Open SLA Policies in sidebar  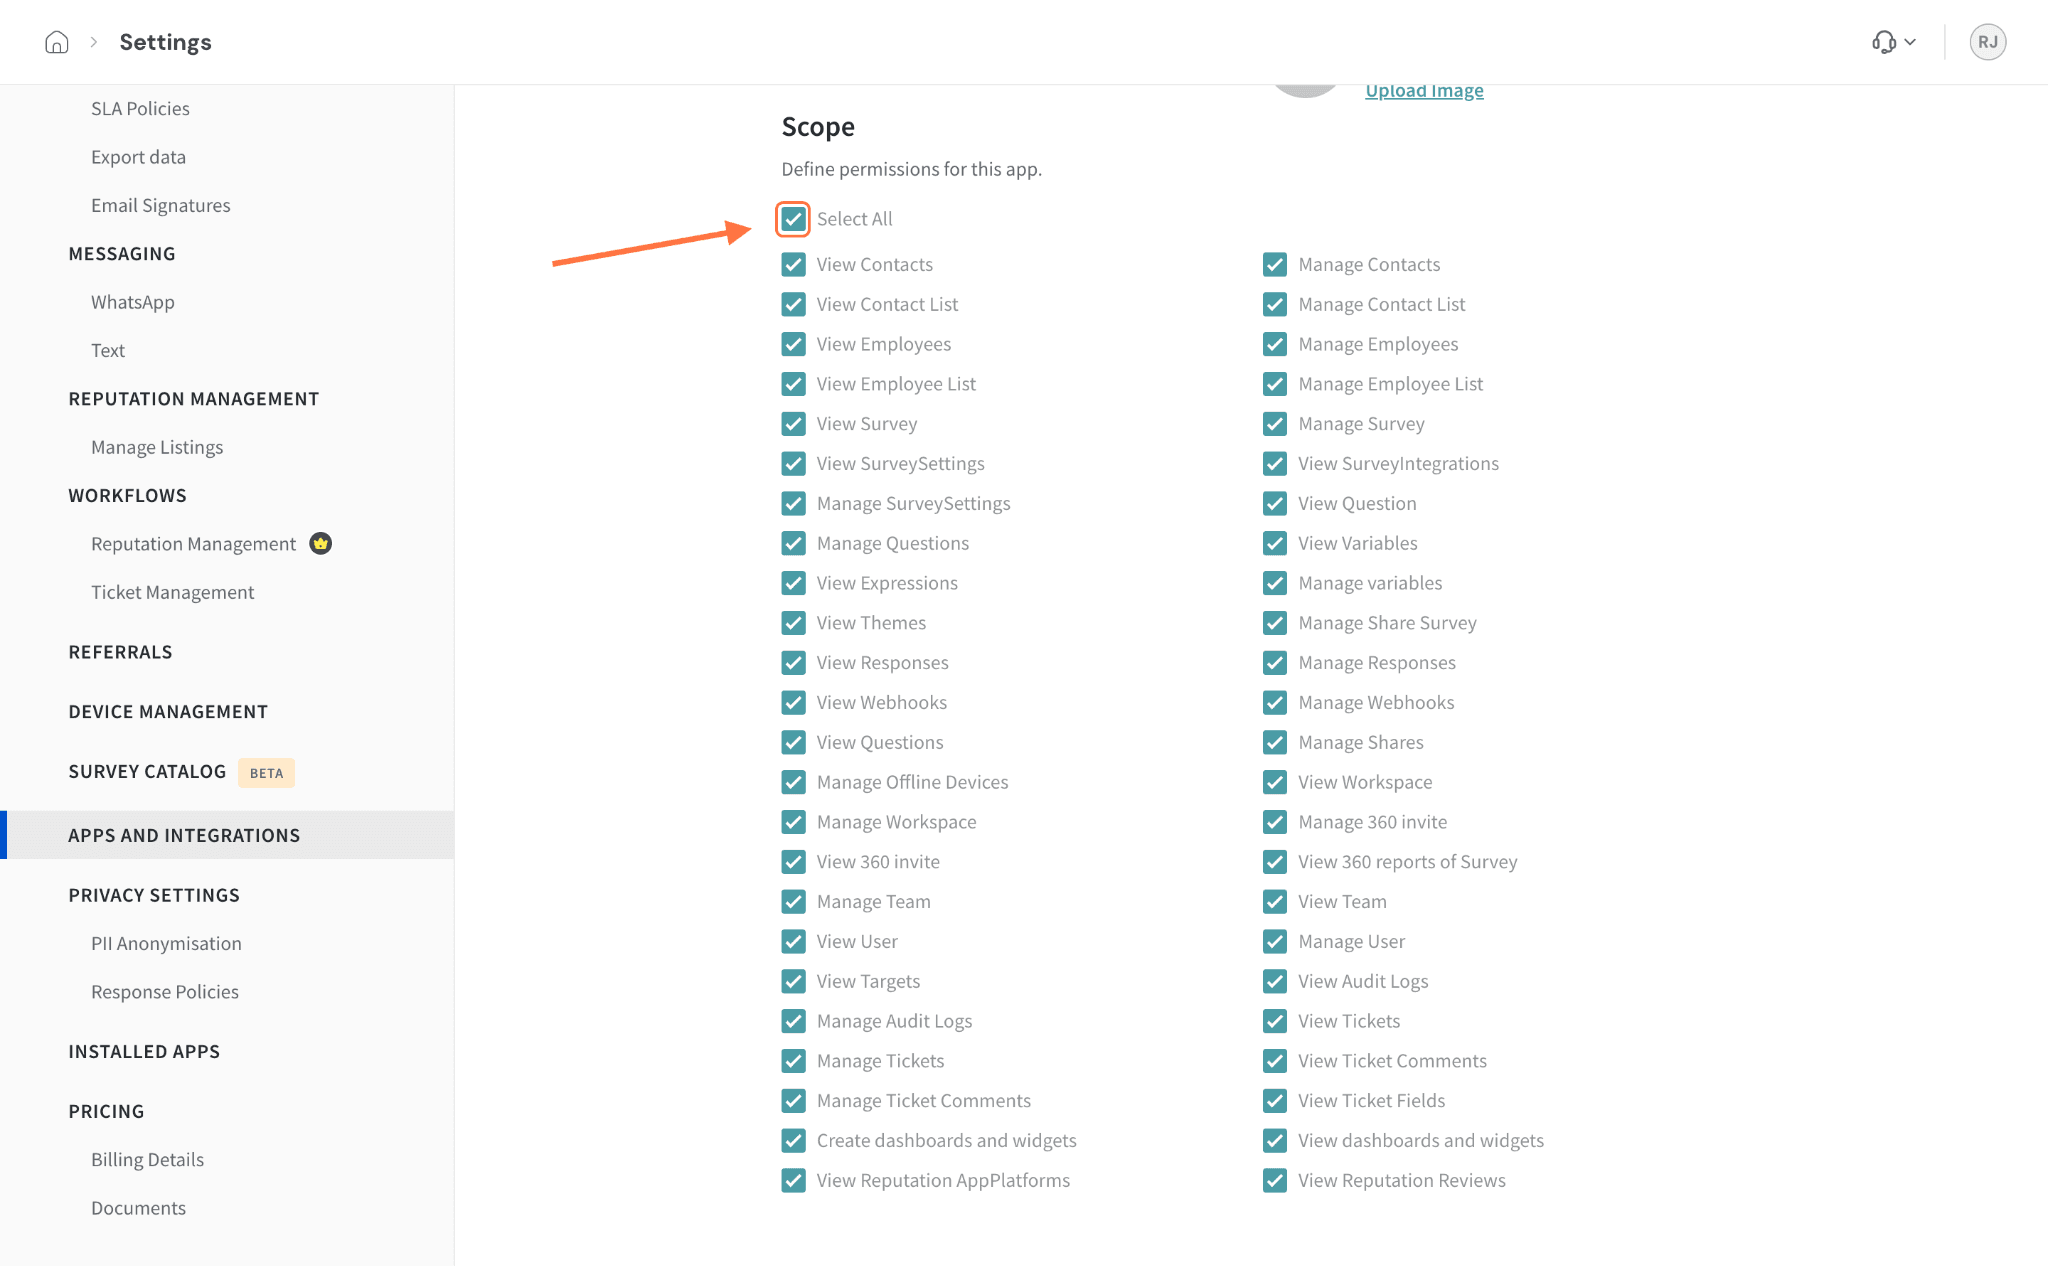coord(140,109)
